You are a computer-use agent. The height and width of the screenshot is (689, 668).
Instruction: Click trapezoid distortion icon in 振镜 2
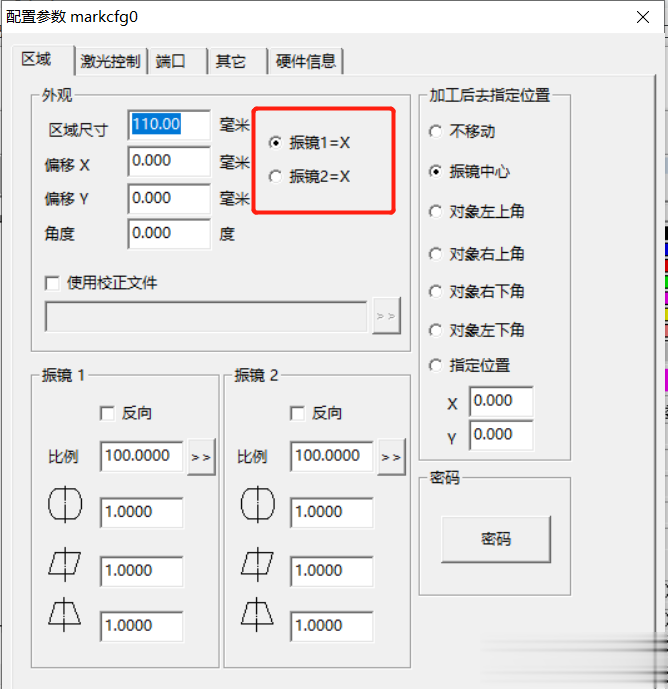pos(257,614)
